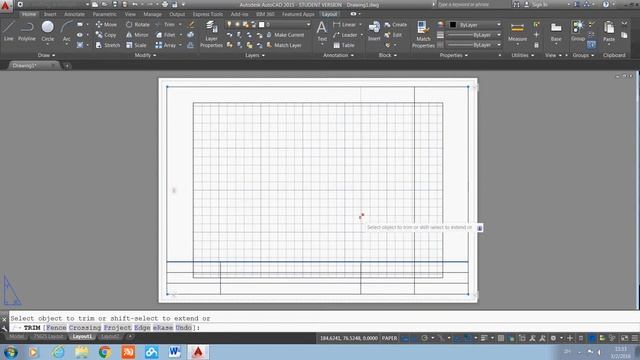Click the Paste clipboard tool

[x=609, y=31]
